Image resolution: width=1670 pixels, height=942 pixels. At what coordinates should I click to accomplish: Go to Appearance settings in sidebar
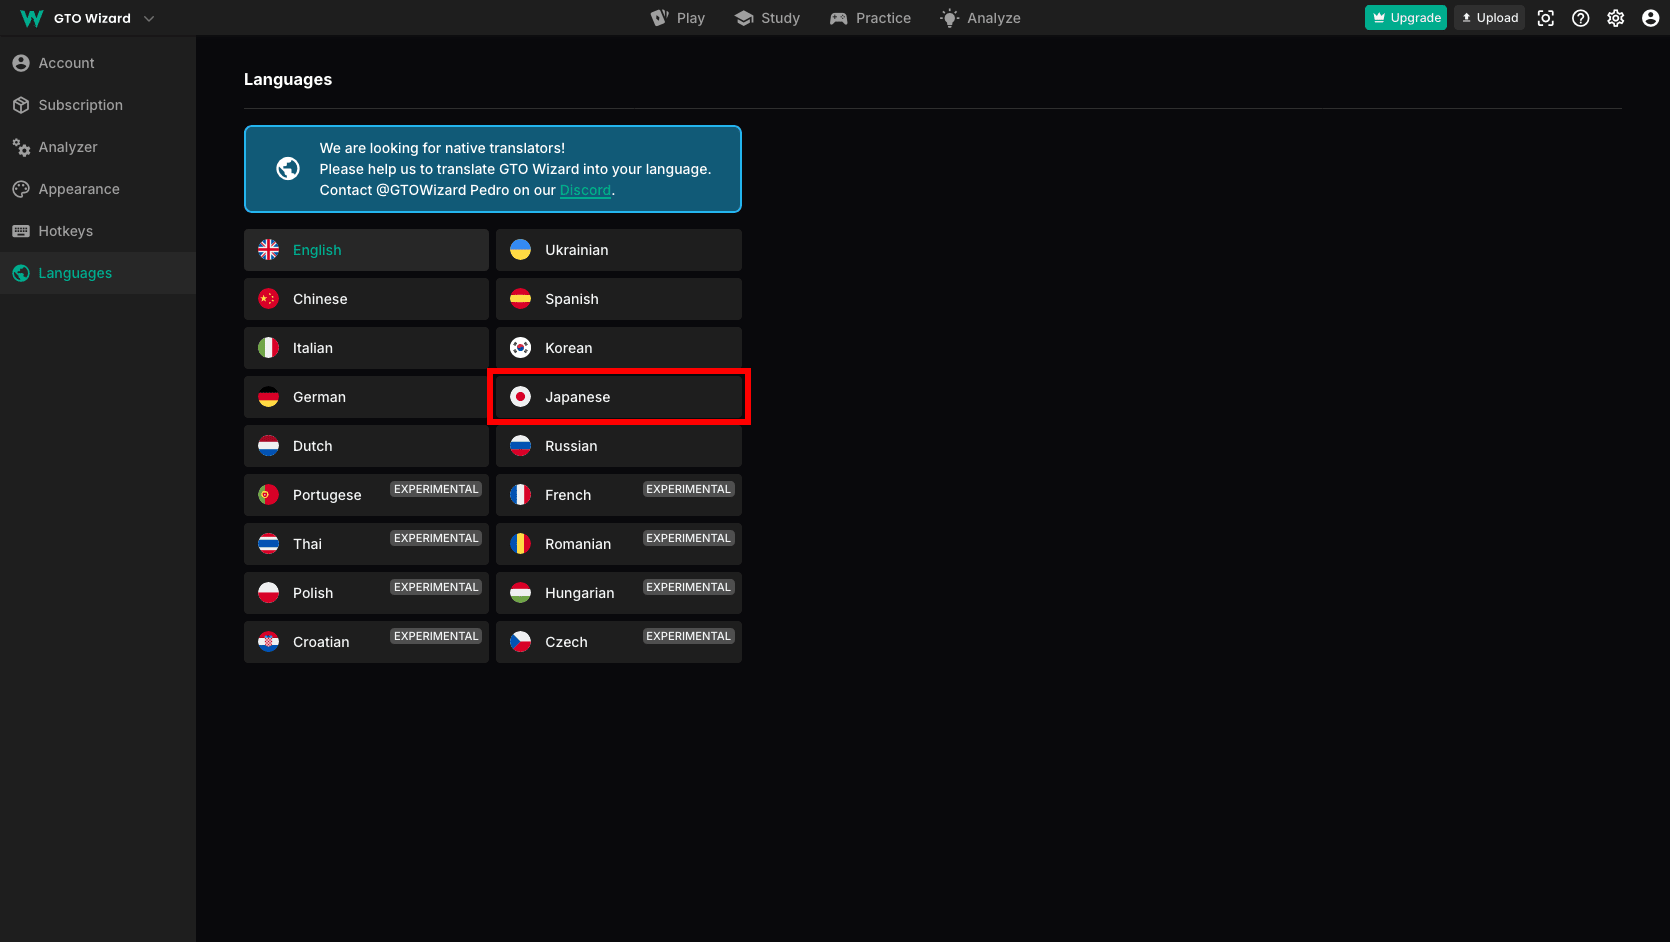pyautogui.click(x=79, y=189)
